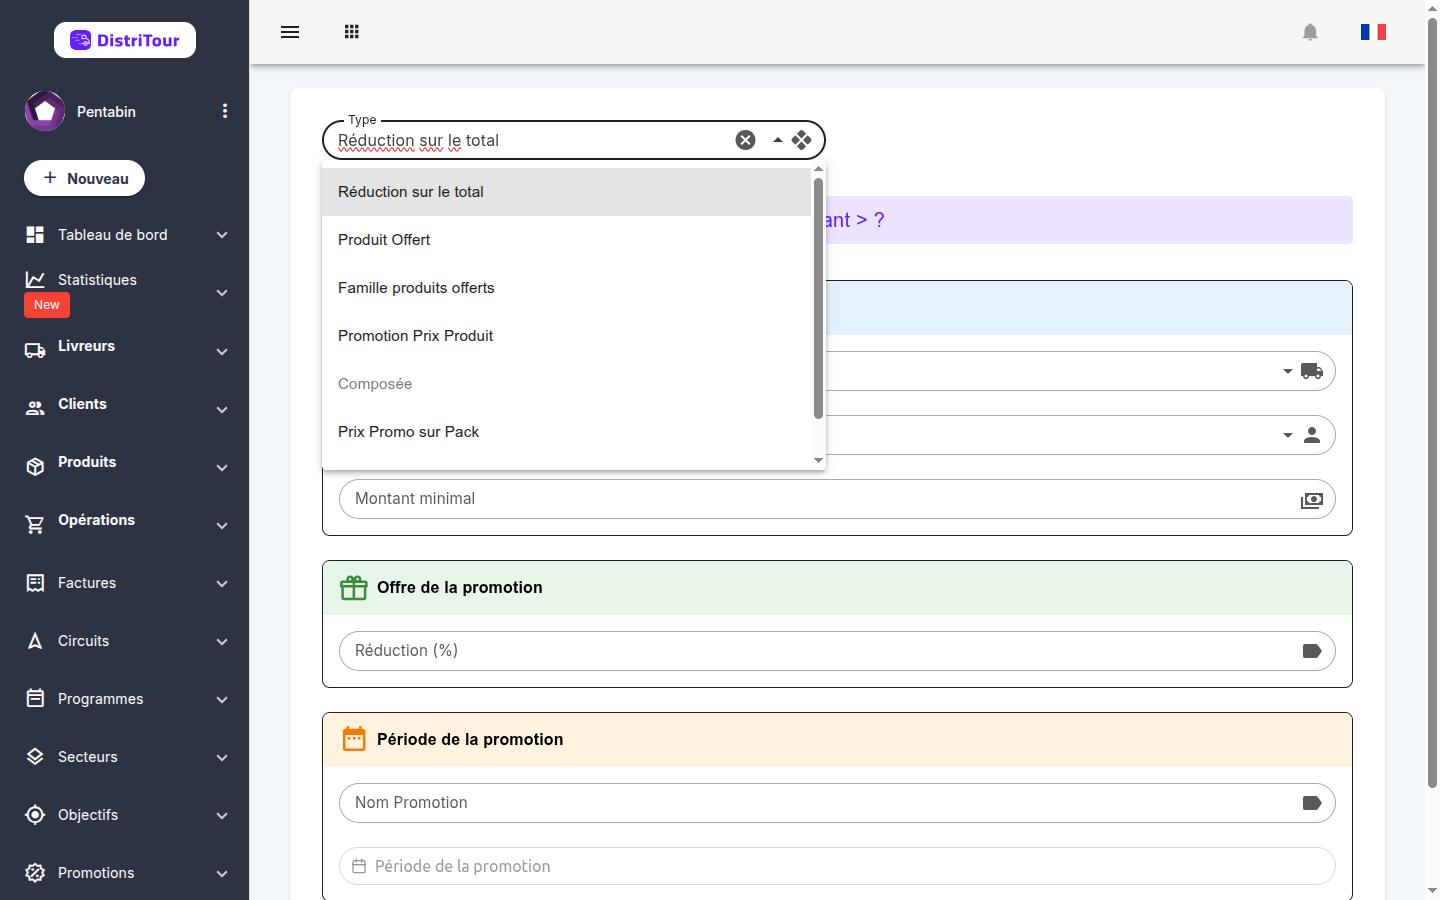Click the tag icon in Nom Promotion
1440x900 pixels.
point(1312,803)
